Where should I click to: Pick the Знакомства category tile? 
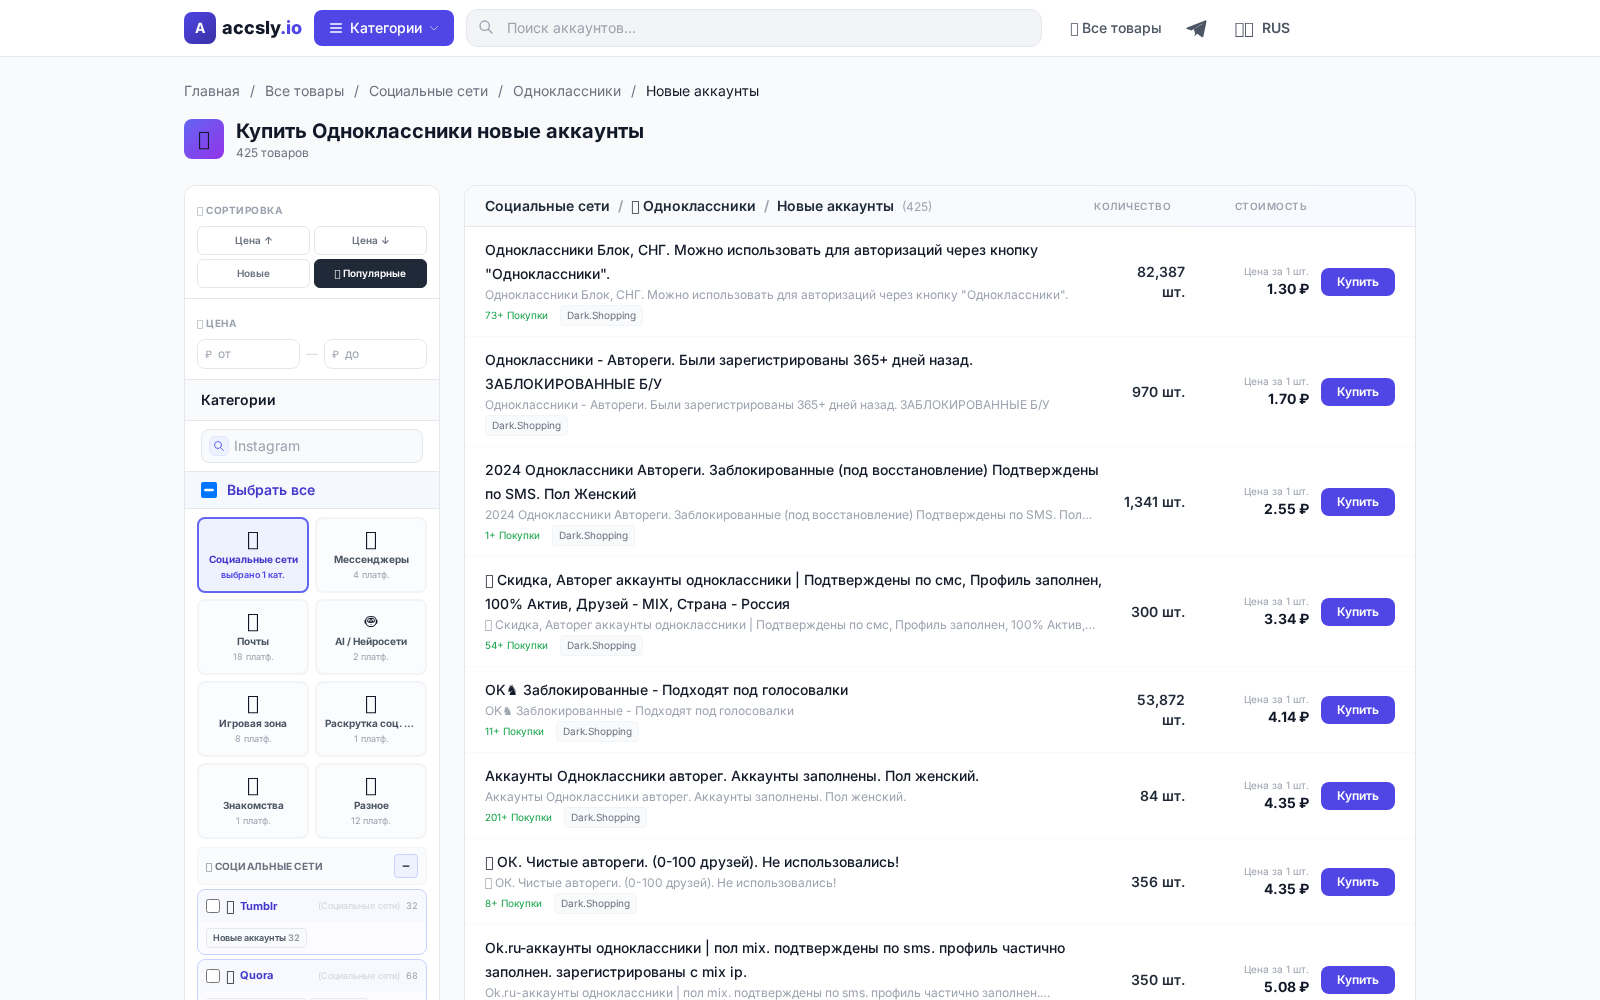point(253,801)
